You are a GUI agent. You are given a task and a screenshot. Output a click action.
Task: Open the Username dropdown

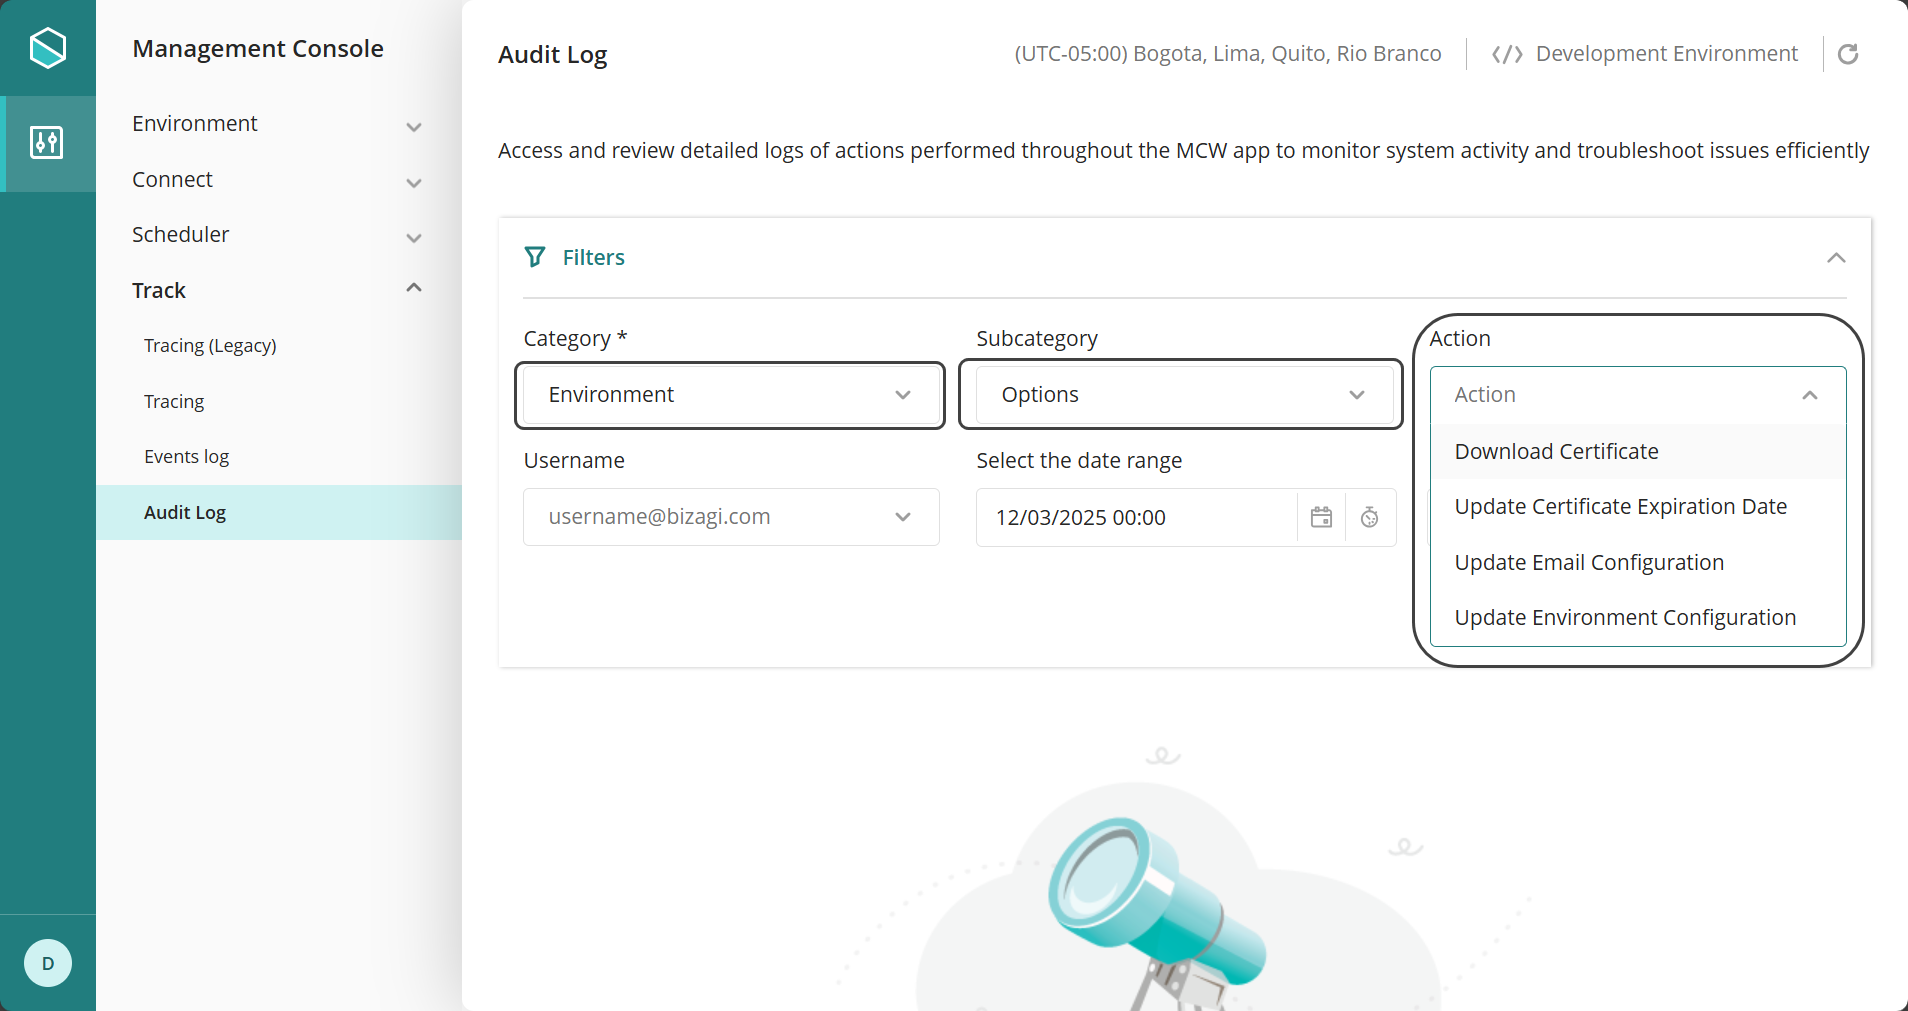(730, 517)
